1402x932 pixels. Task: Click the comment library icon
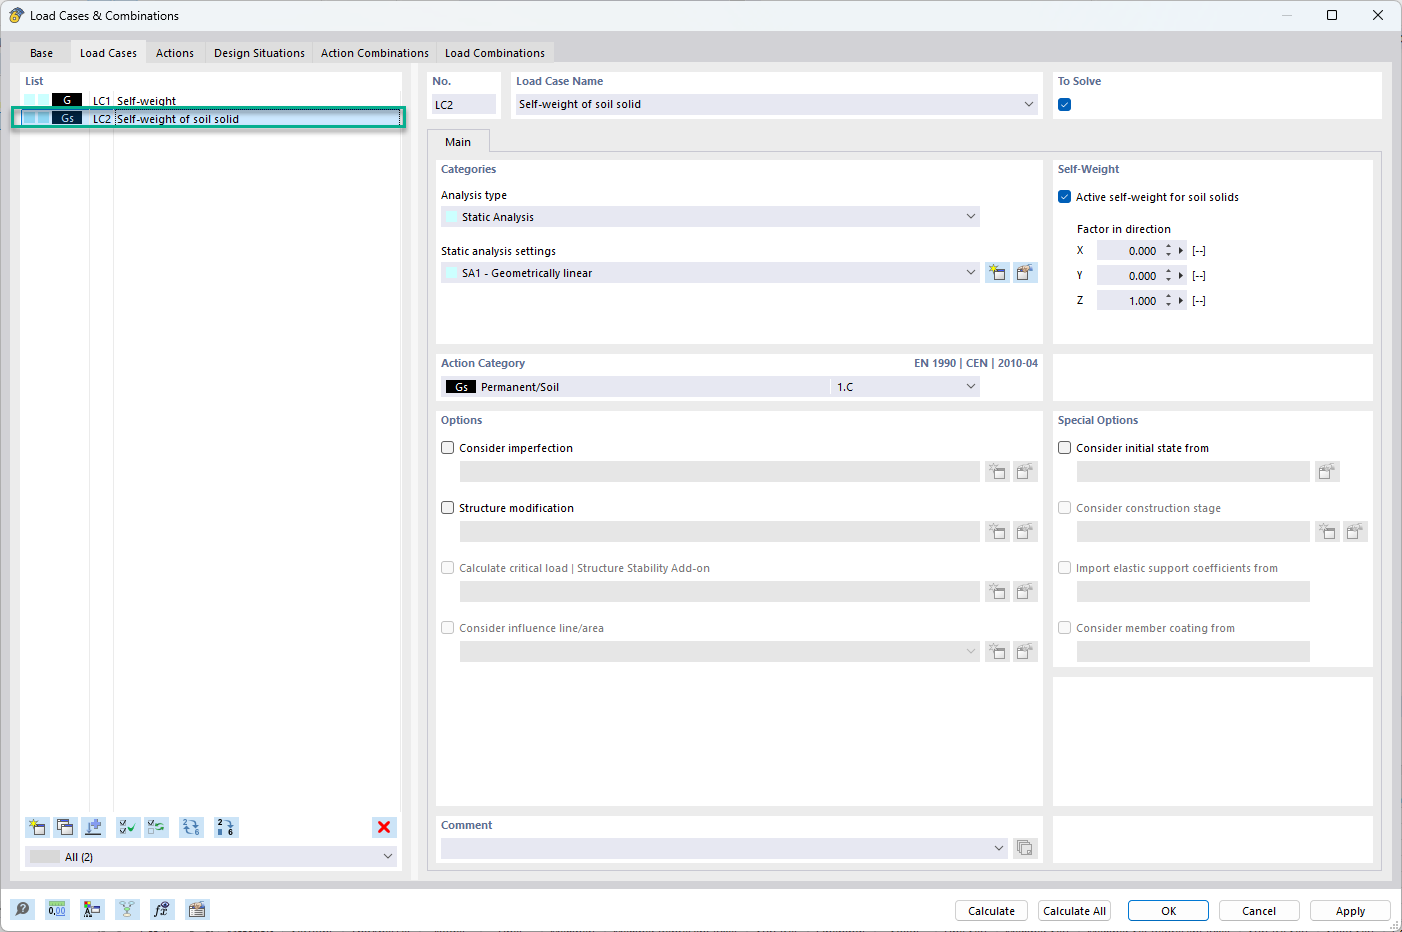point(1025,848)
